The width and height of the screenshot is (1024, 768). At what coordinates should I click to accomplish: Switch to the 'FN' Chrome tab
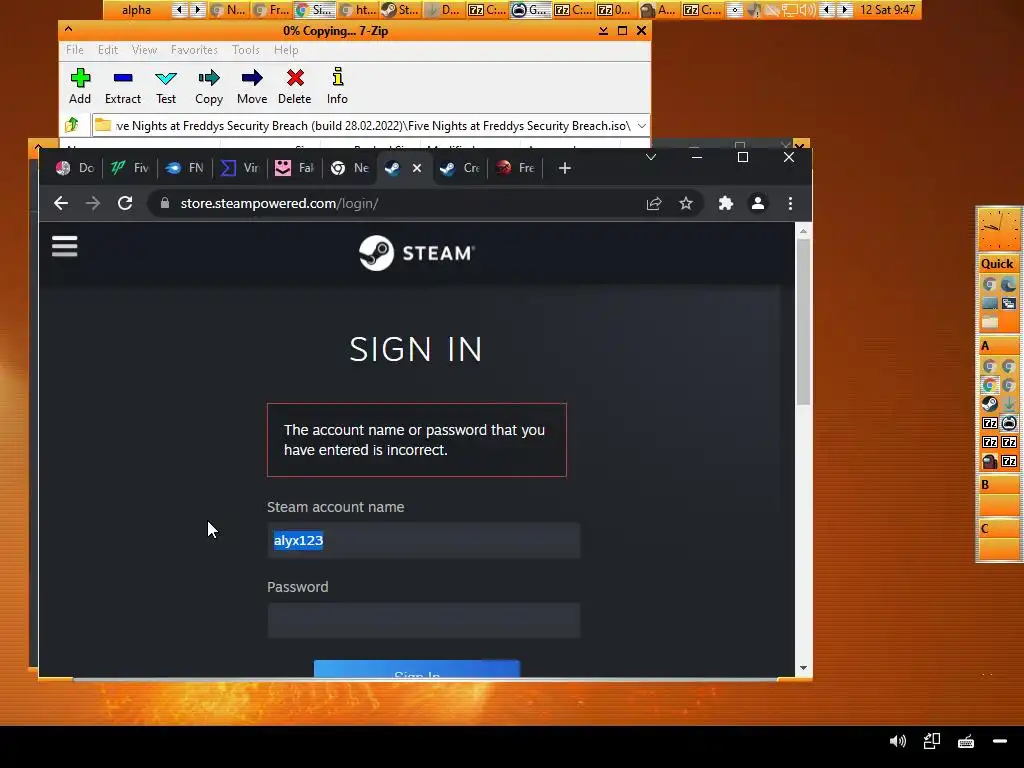185,168
